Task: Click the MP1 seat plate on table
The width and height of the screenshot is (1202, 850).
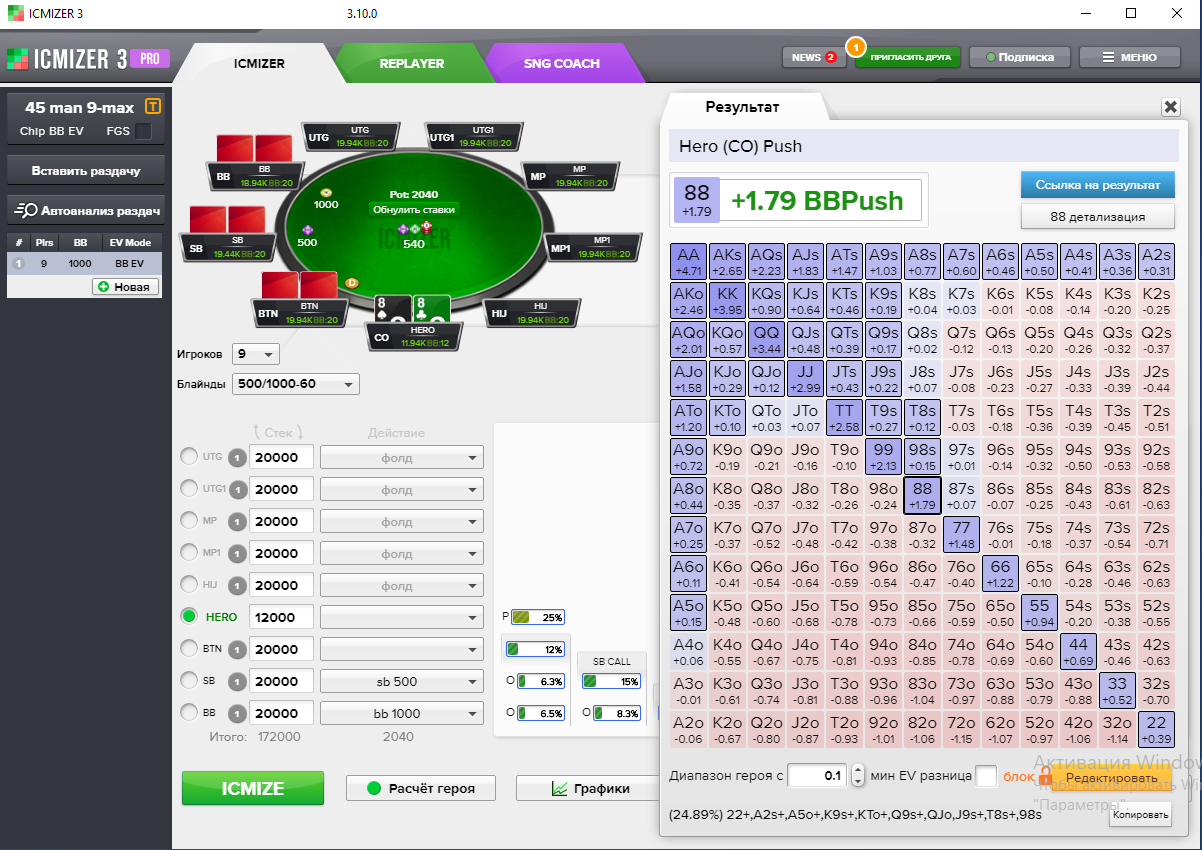Action: [593, 247]
